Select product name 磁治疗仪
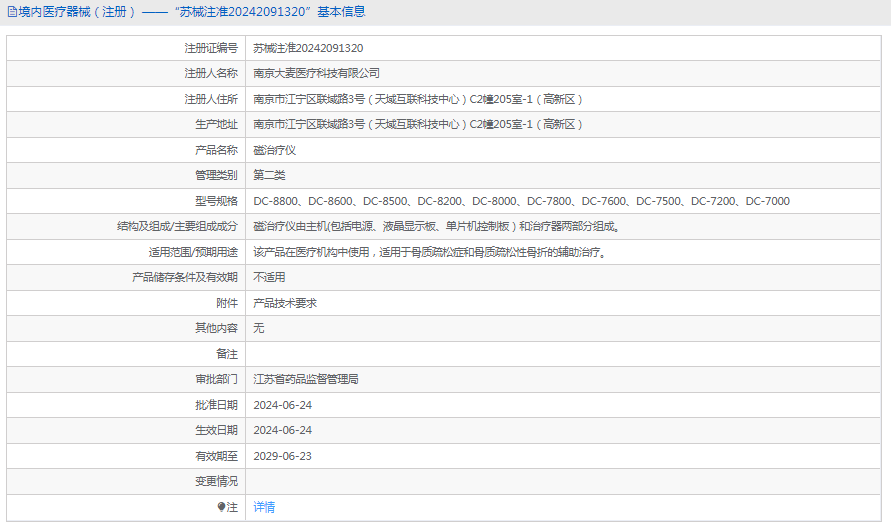891x525 pixels. 274,150
